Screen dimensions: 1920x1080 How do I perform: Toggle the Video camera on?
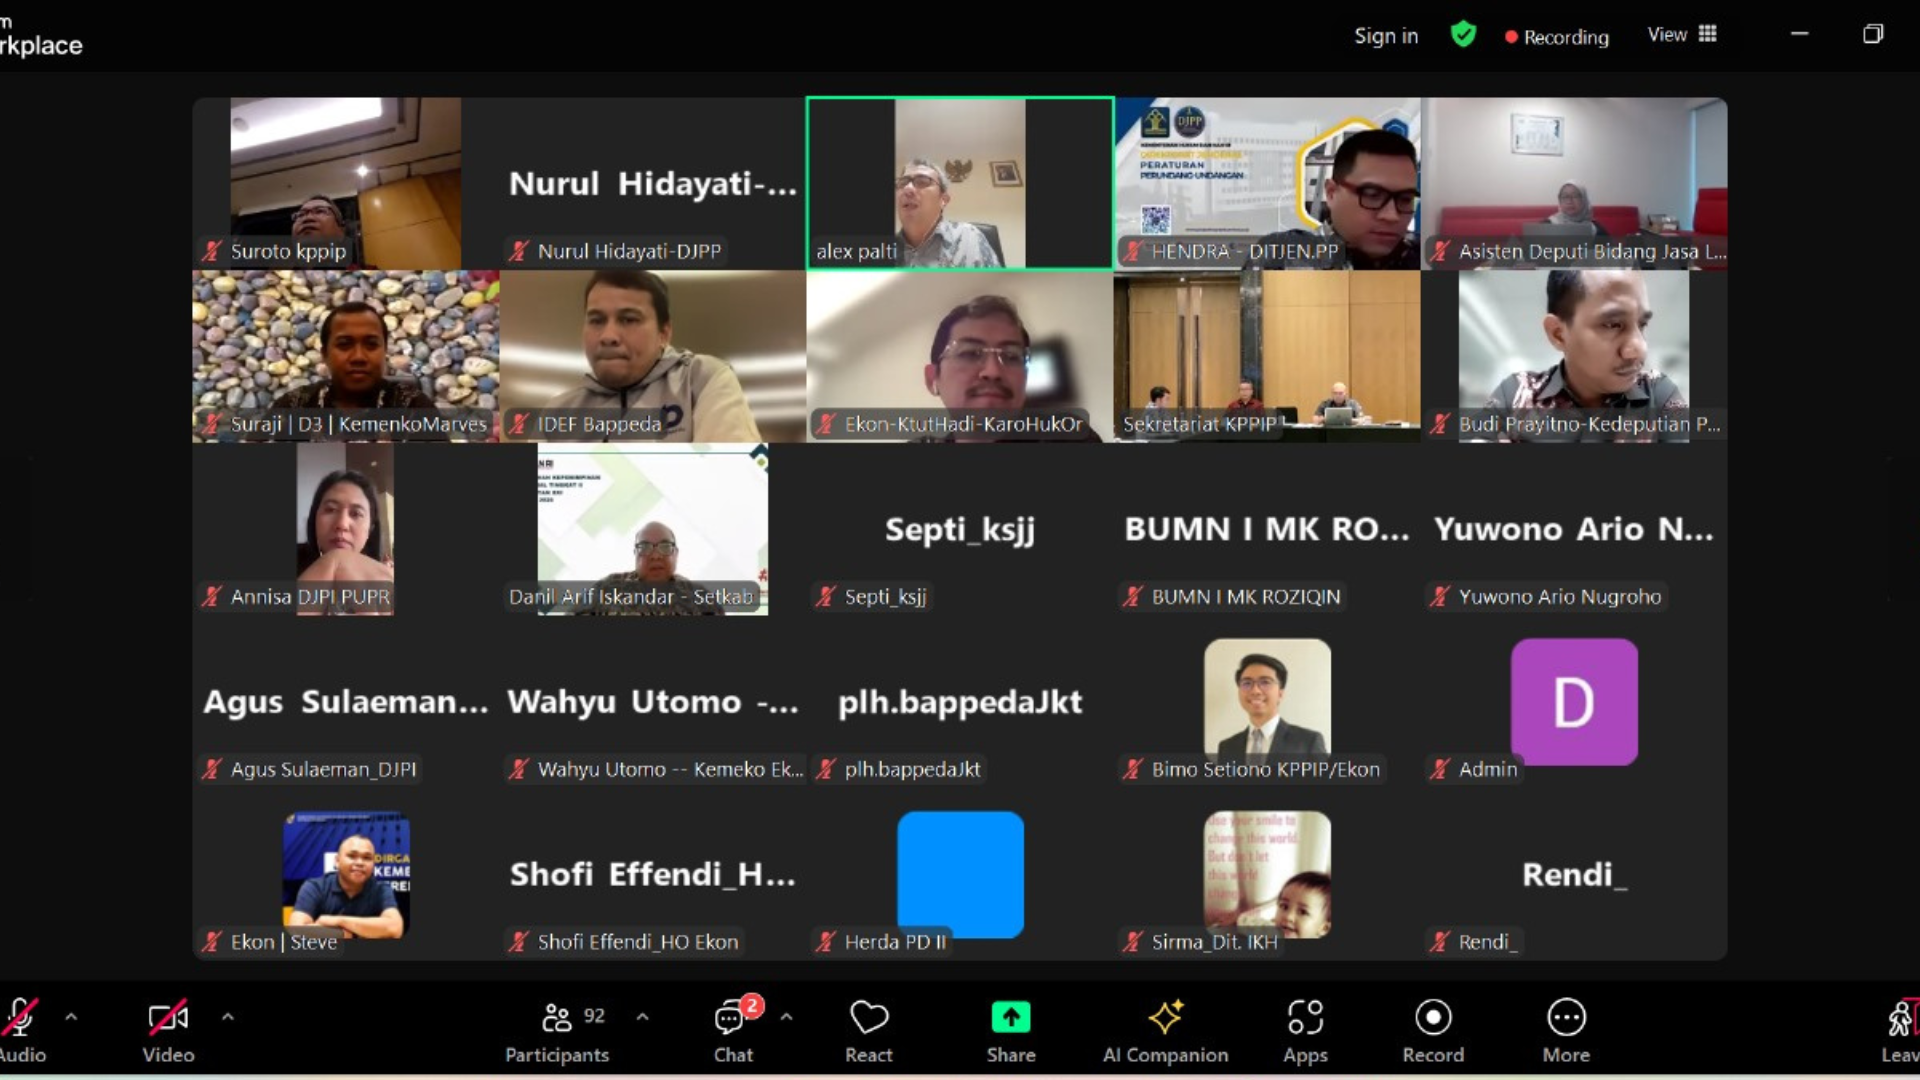point(167,1018)
